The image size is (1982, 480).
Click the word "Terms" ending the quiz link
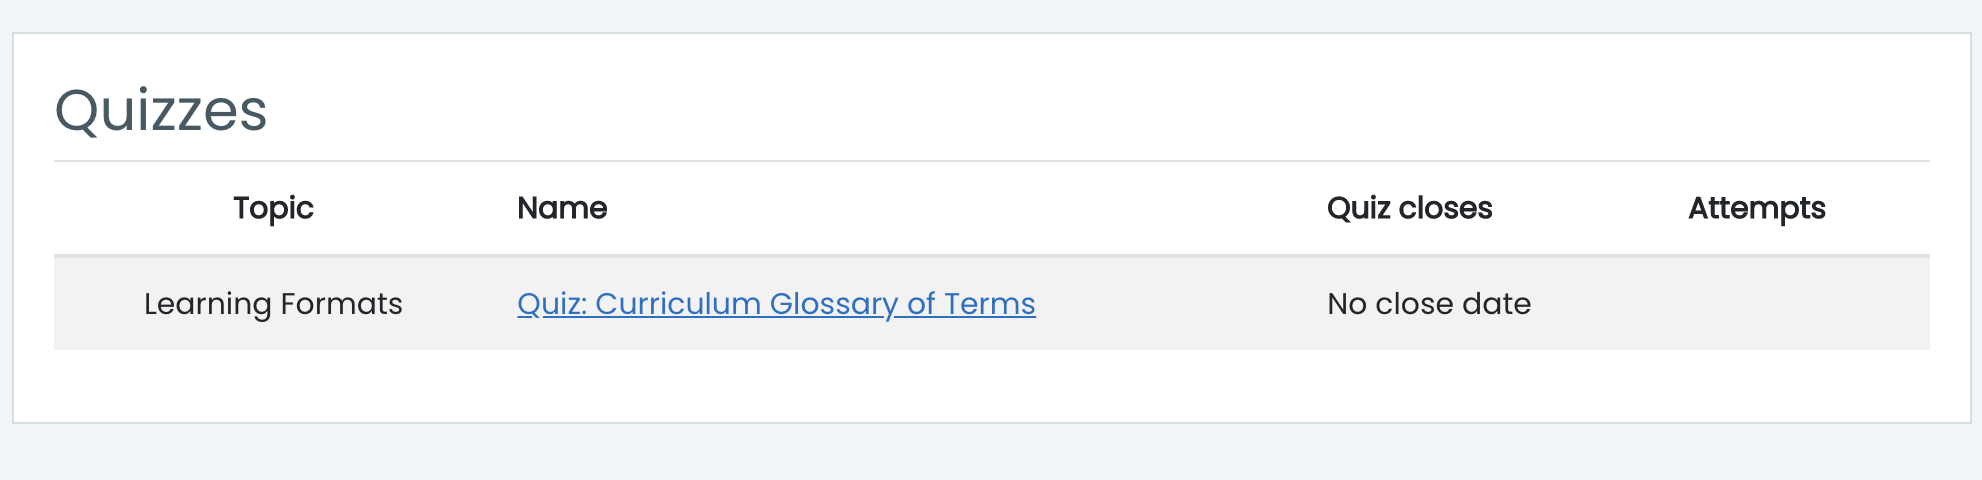990,304
